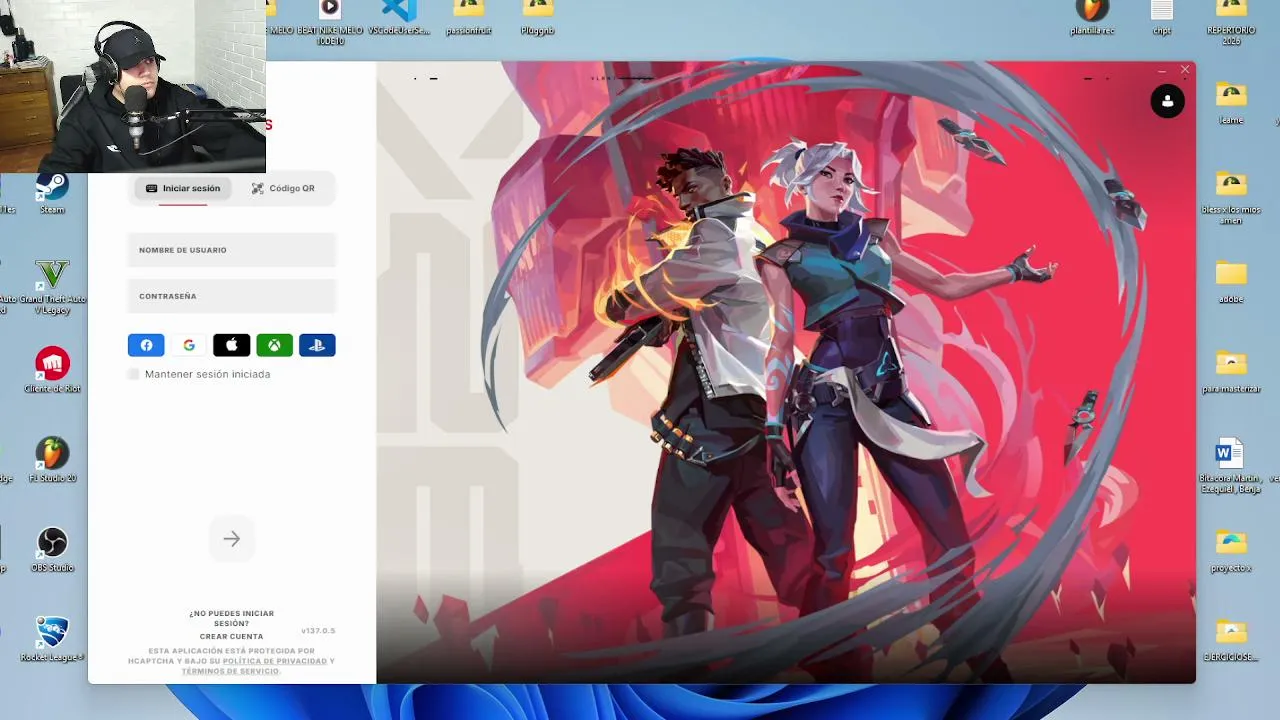Enable the Mantener sesión iniciada checkbox
Image resolution: width=1280 pixels, height=720 pixels.
pyautogui.click(x=134, y=374)
